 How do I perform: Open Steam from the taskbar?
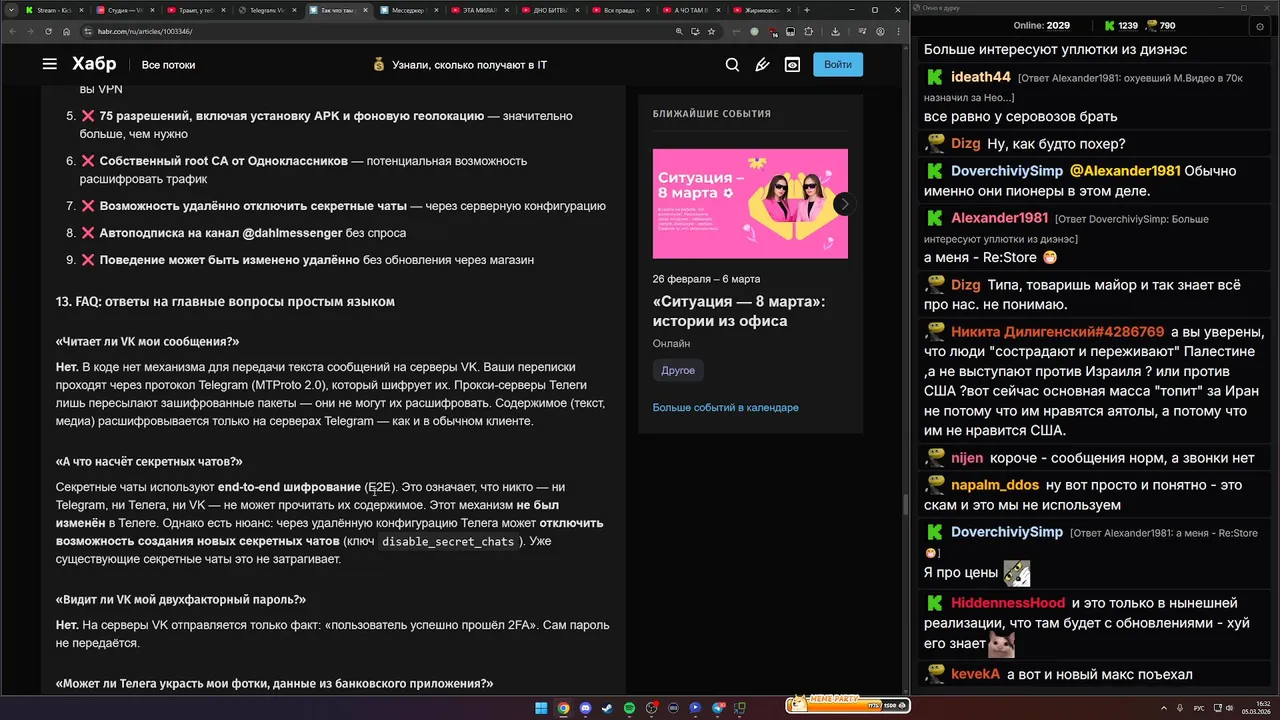[x=607, y=708]
